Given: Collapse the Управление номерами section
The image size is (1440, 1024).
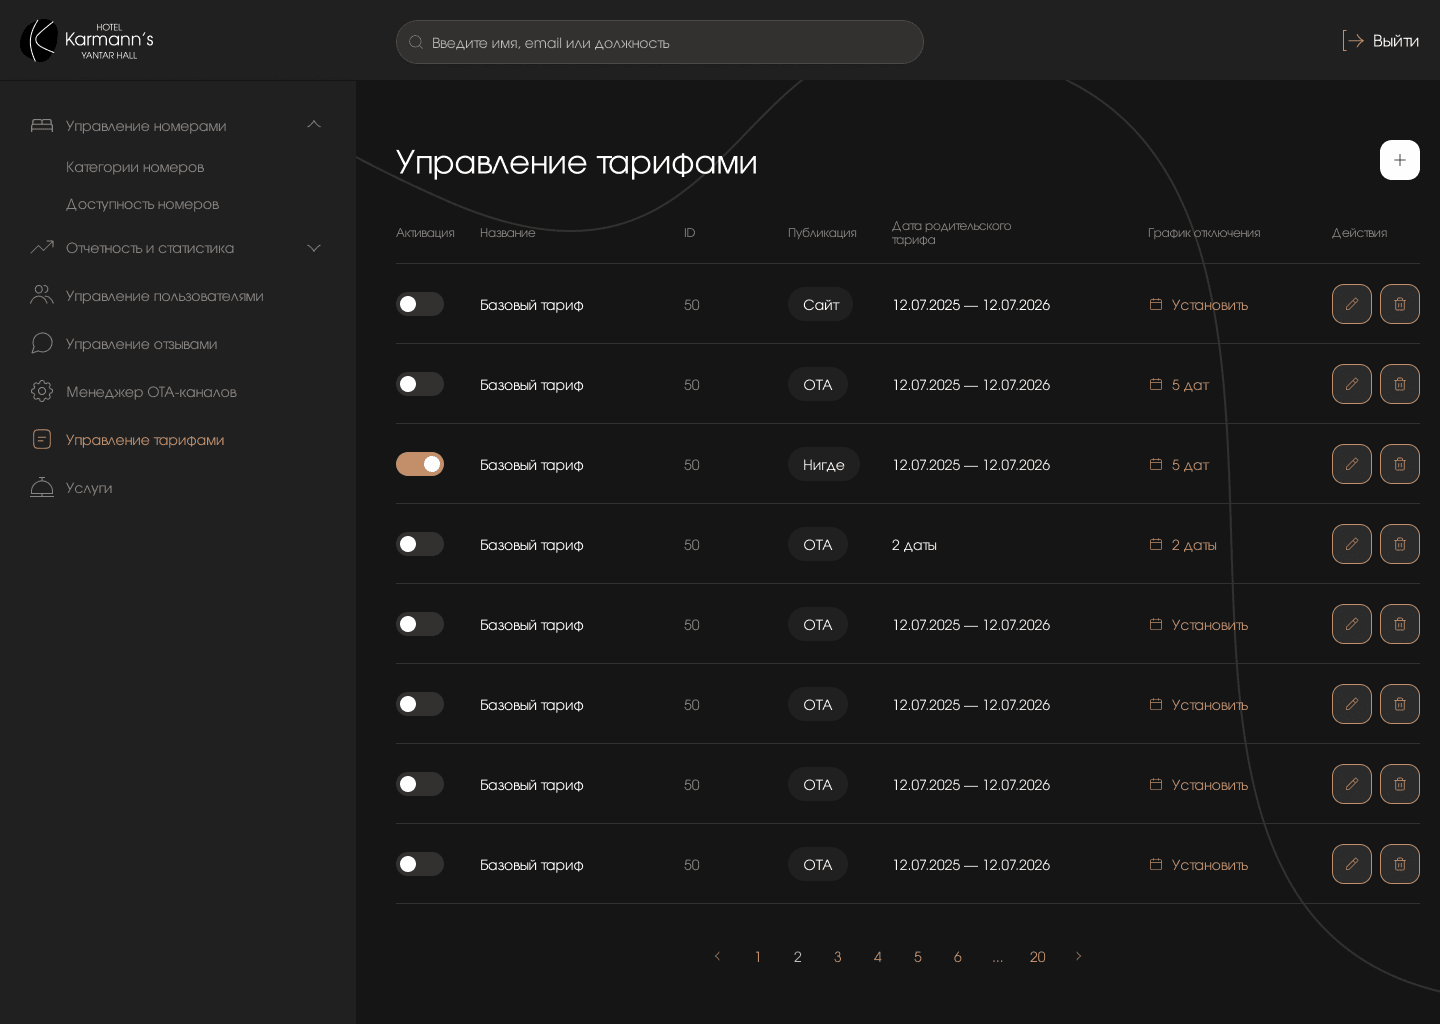Looking at the screenshot, I should [314, 125].
